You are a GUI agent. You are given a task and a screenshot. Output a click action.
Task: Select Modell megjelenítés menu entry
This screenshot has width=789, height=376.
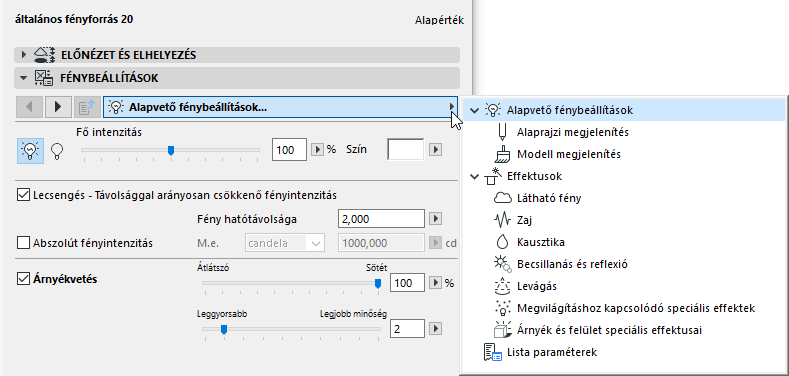click(x=569, y=154)
